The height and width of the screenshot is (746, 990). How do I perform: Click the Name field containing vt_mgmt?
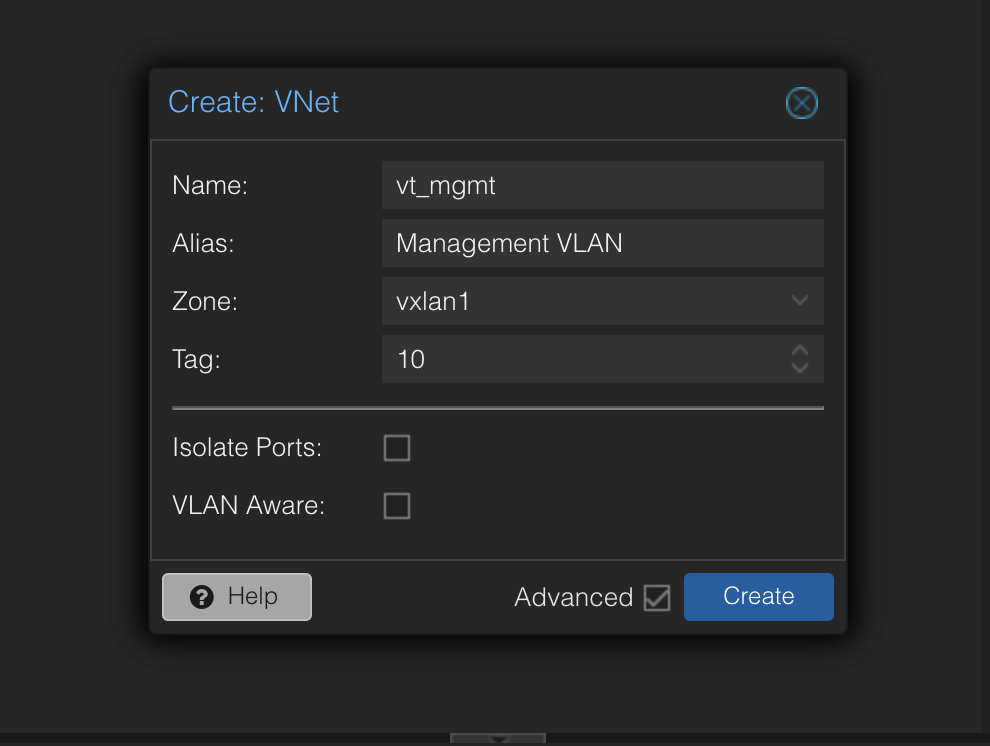(602, 185)
